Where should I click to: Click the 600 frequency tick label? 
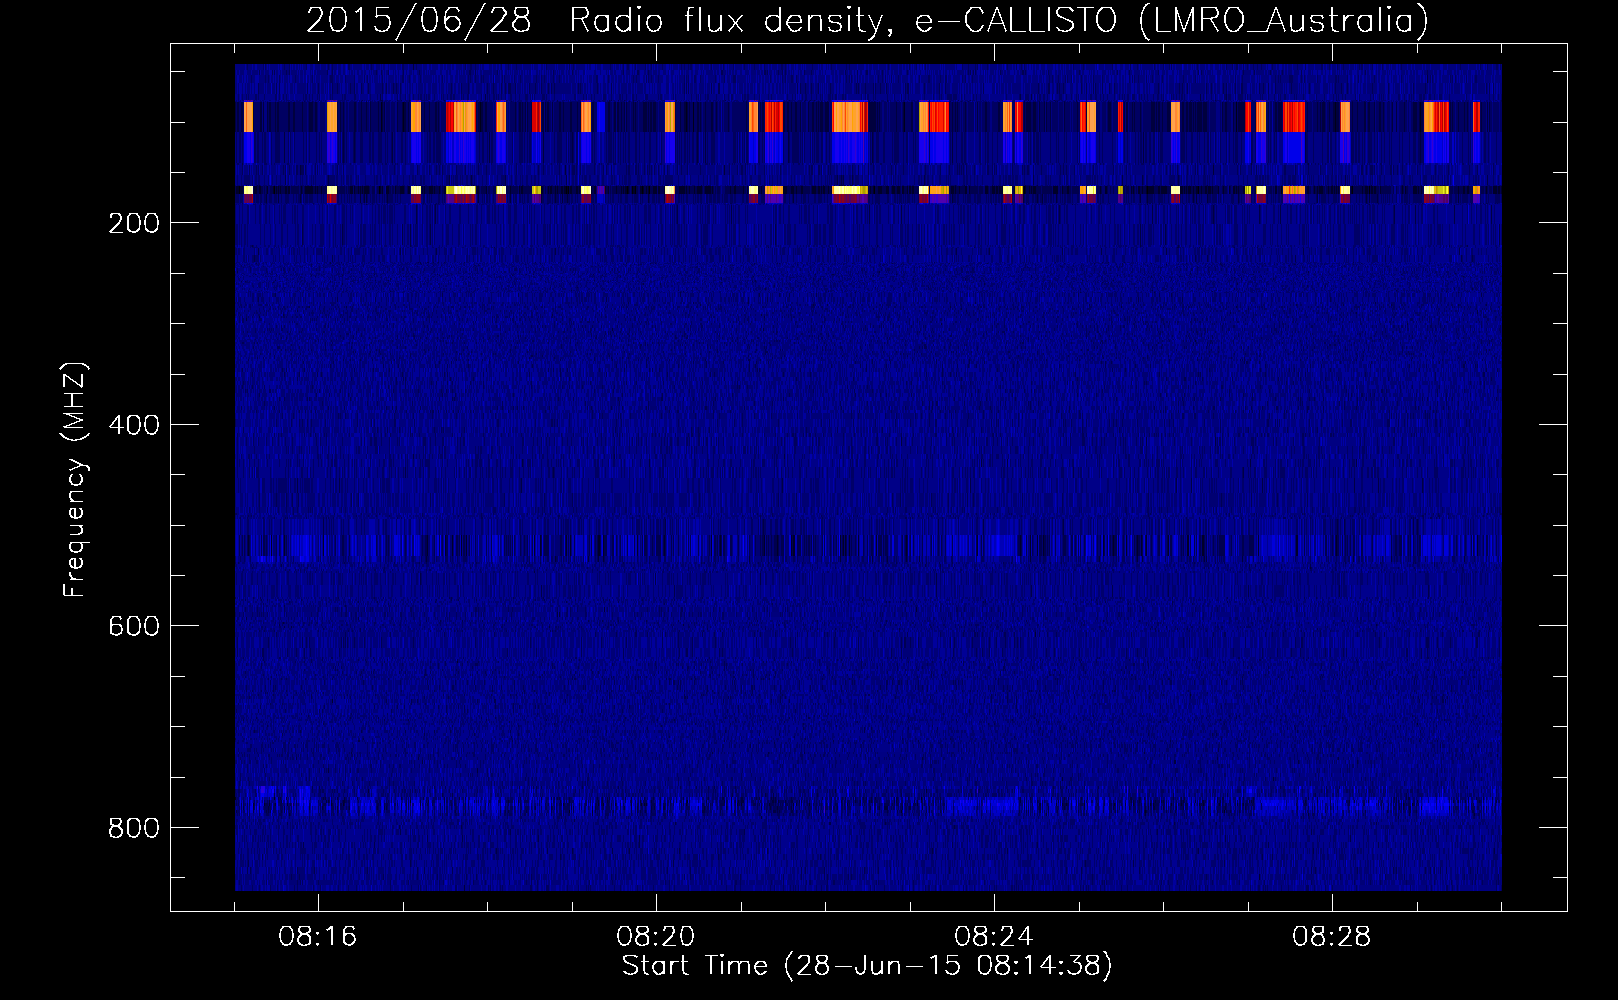pyautogui.click(x=134, y=626)
